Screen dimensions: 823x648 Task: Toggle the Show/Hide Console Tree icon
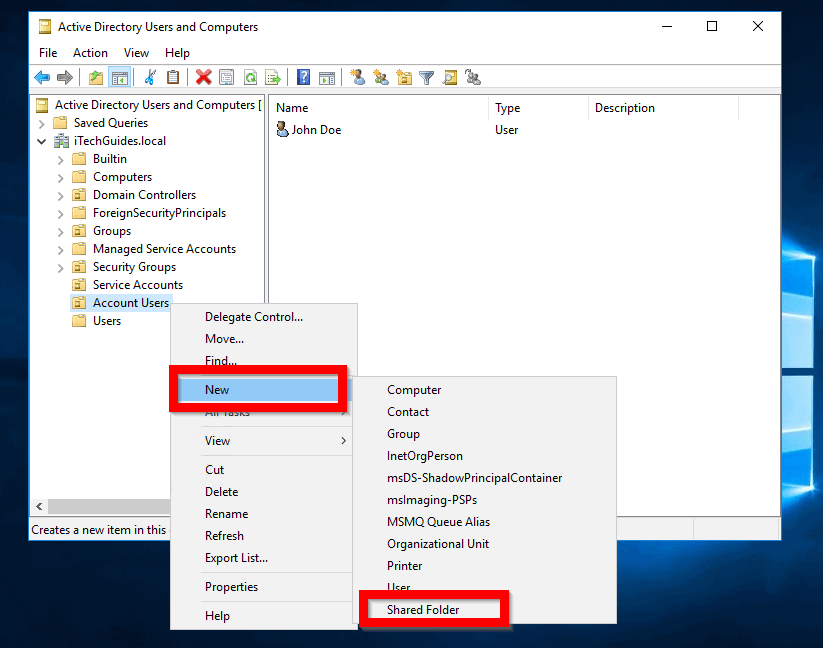coord(120,78)
